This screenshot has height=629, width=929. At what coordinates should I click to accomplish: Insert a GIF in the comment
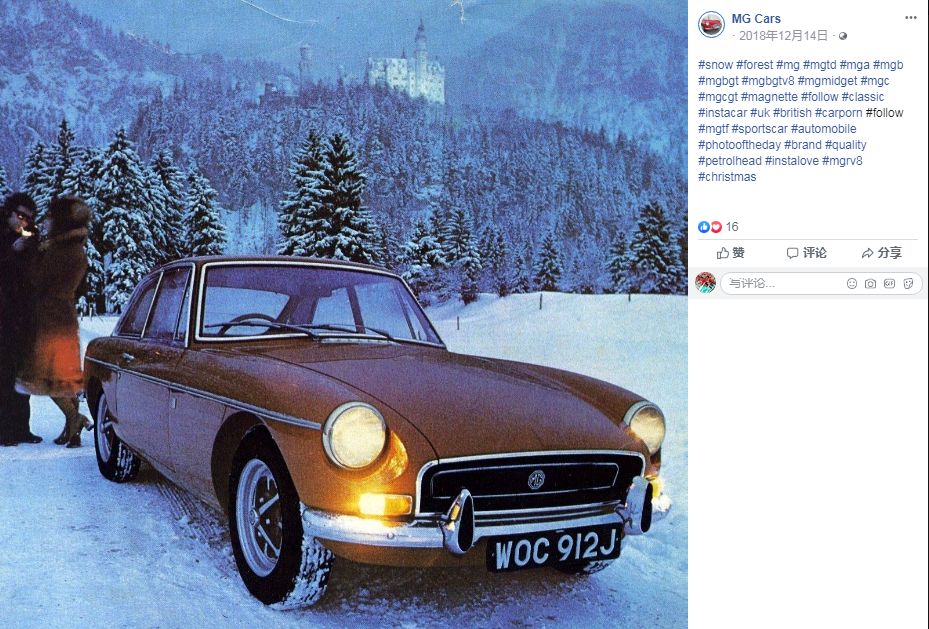[889, 284]
